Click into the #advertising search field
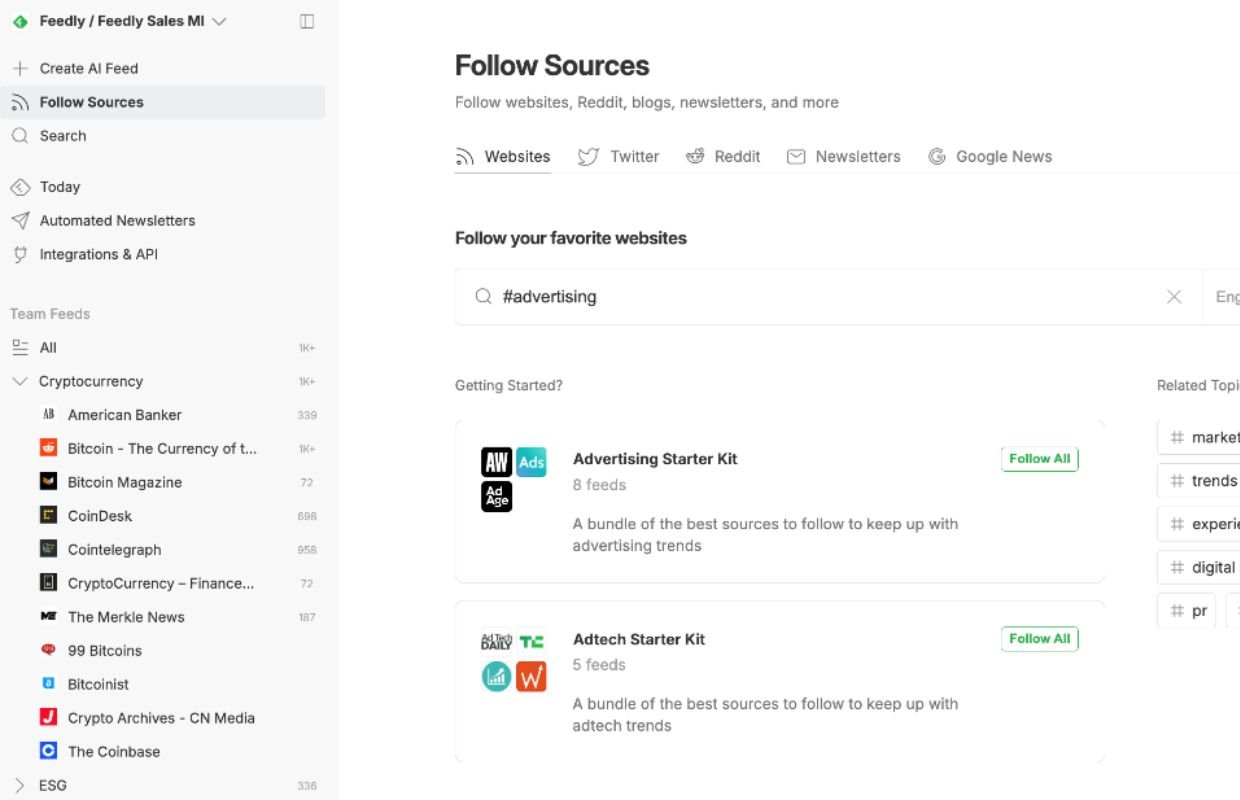The height and width of the screenshot is (800, 1240). [x=829, y=296]
